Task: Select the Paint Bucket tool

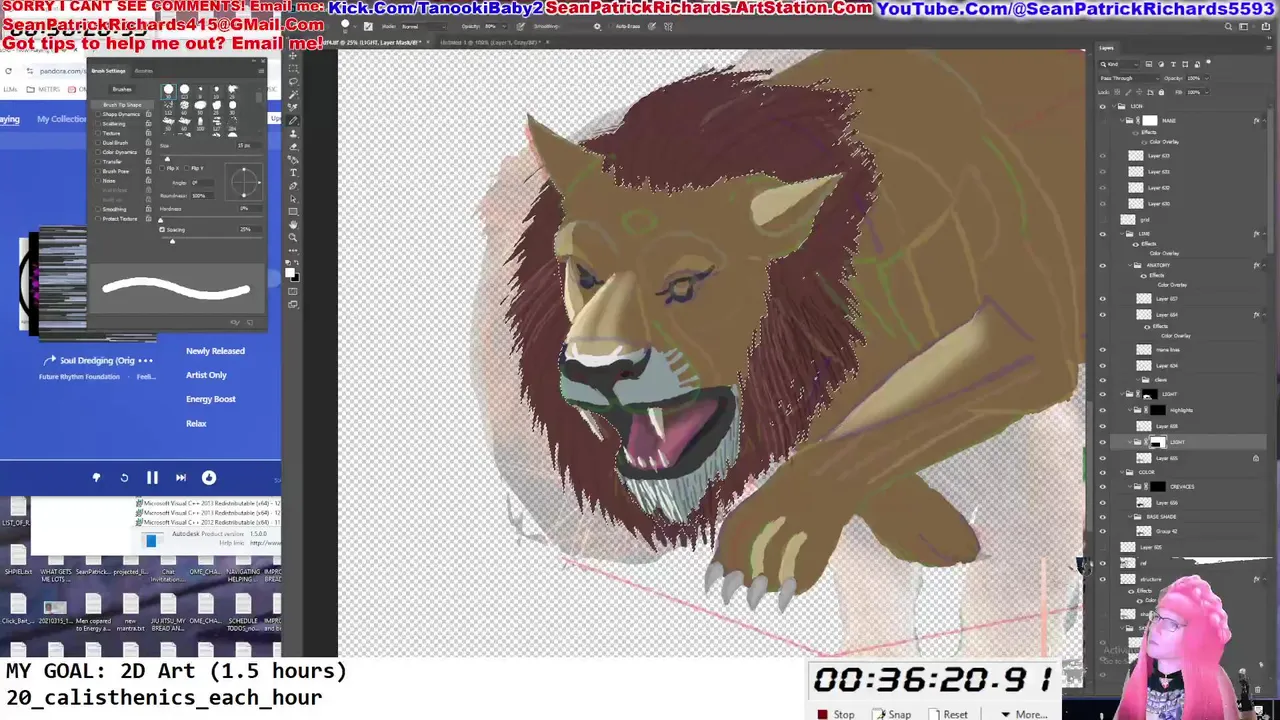Action: point(294,159)
